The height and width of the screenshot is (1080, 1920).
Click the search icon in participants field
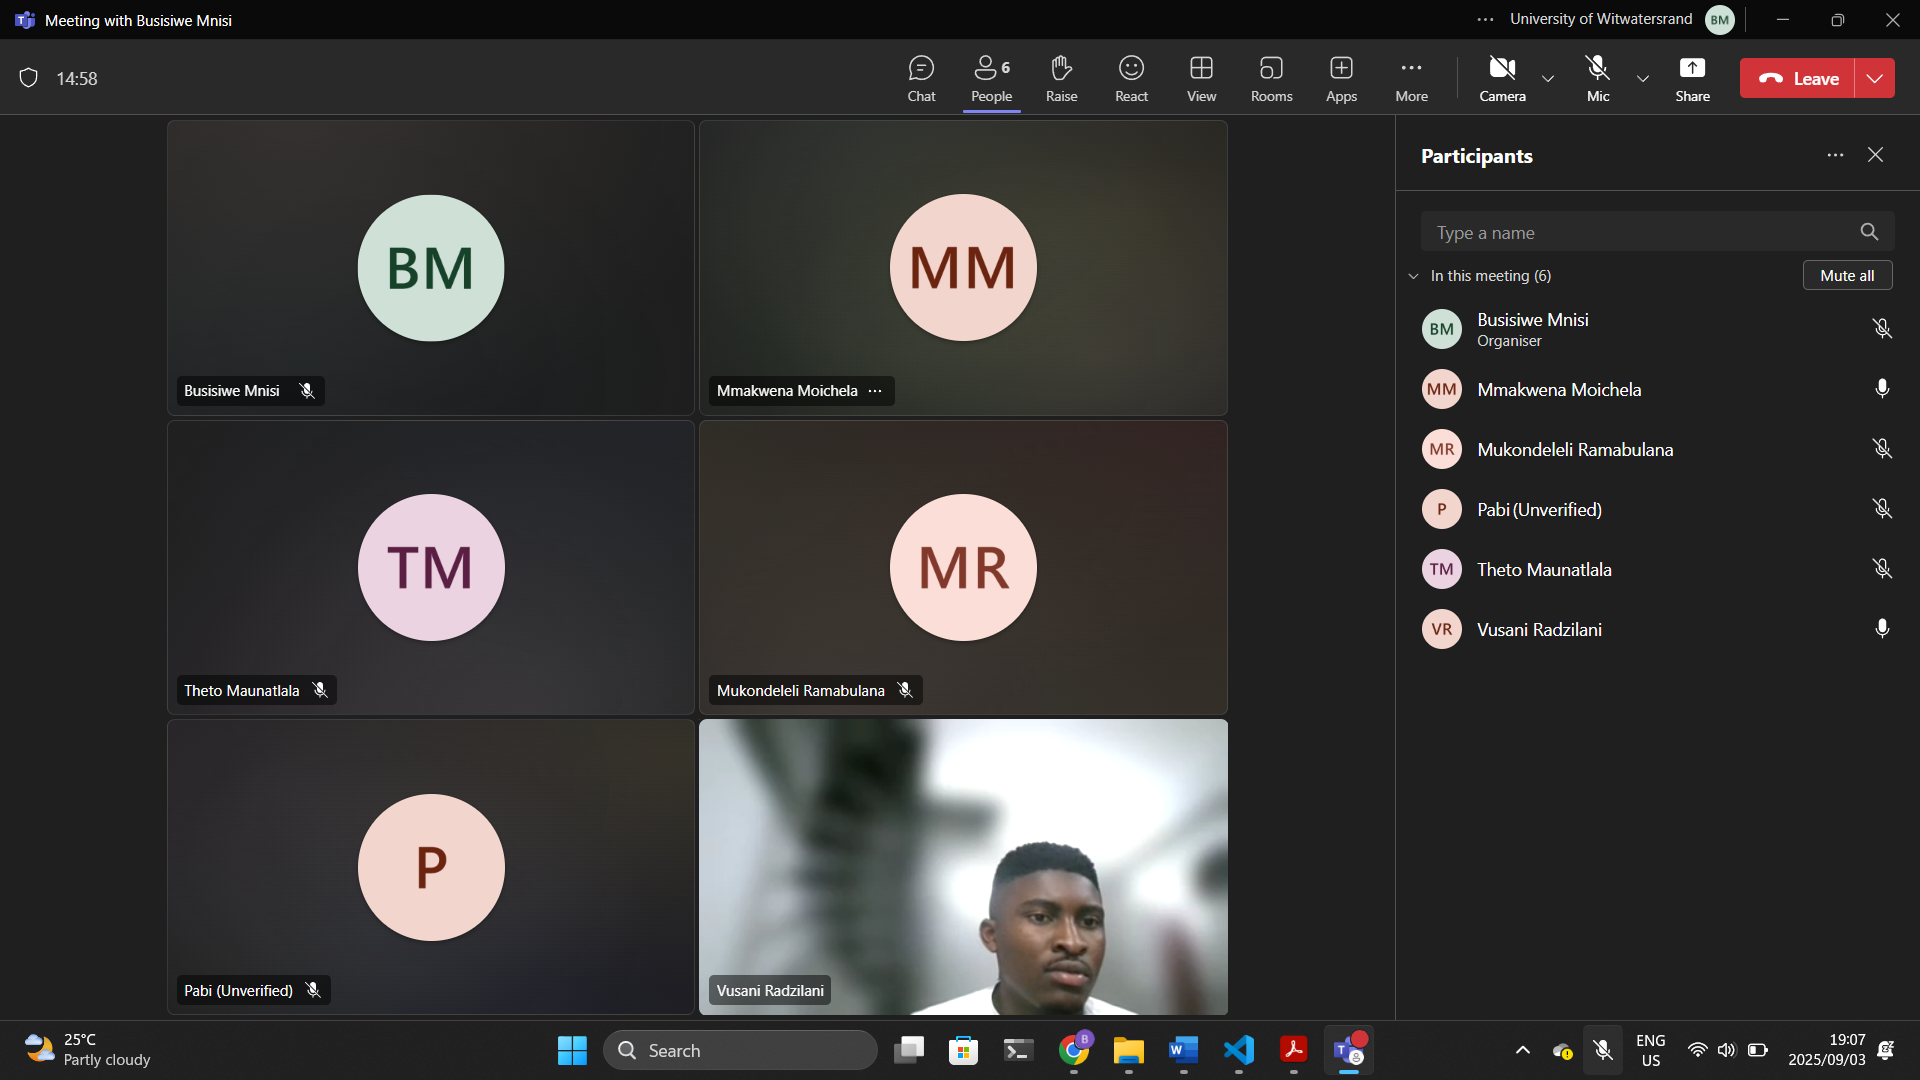point(1869,232)
